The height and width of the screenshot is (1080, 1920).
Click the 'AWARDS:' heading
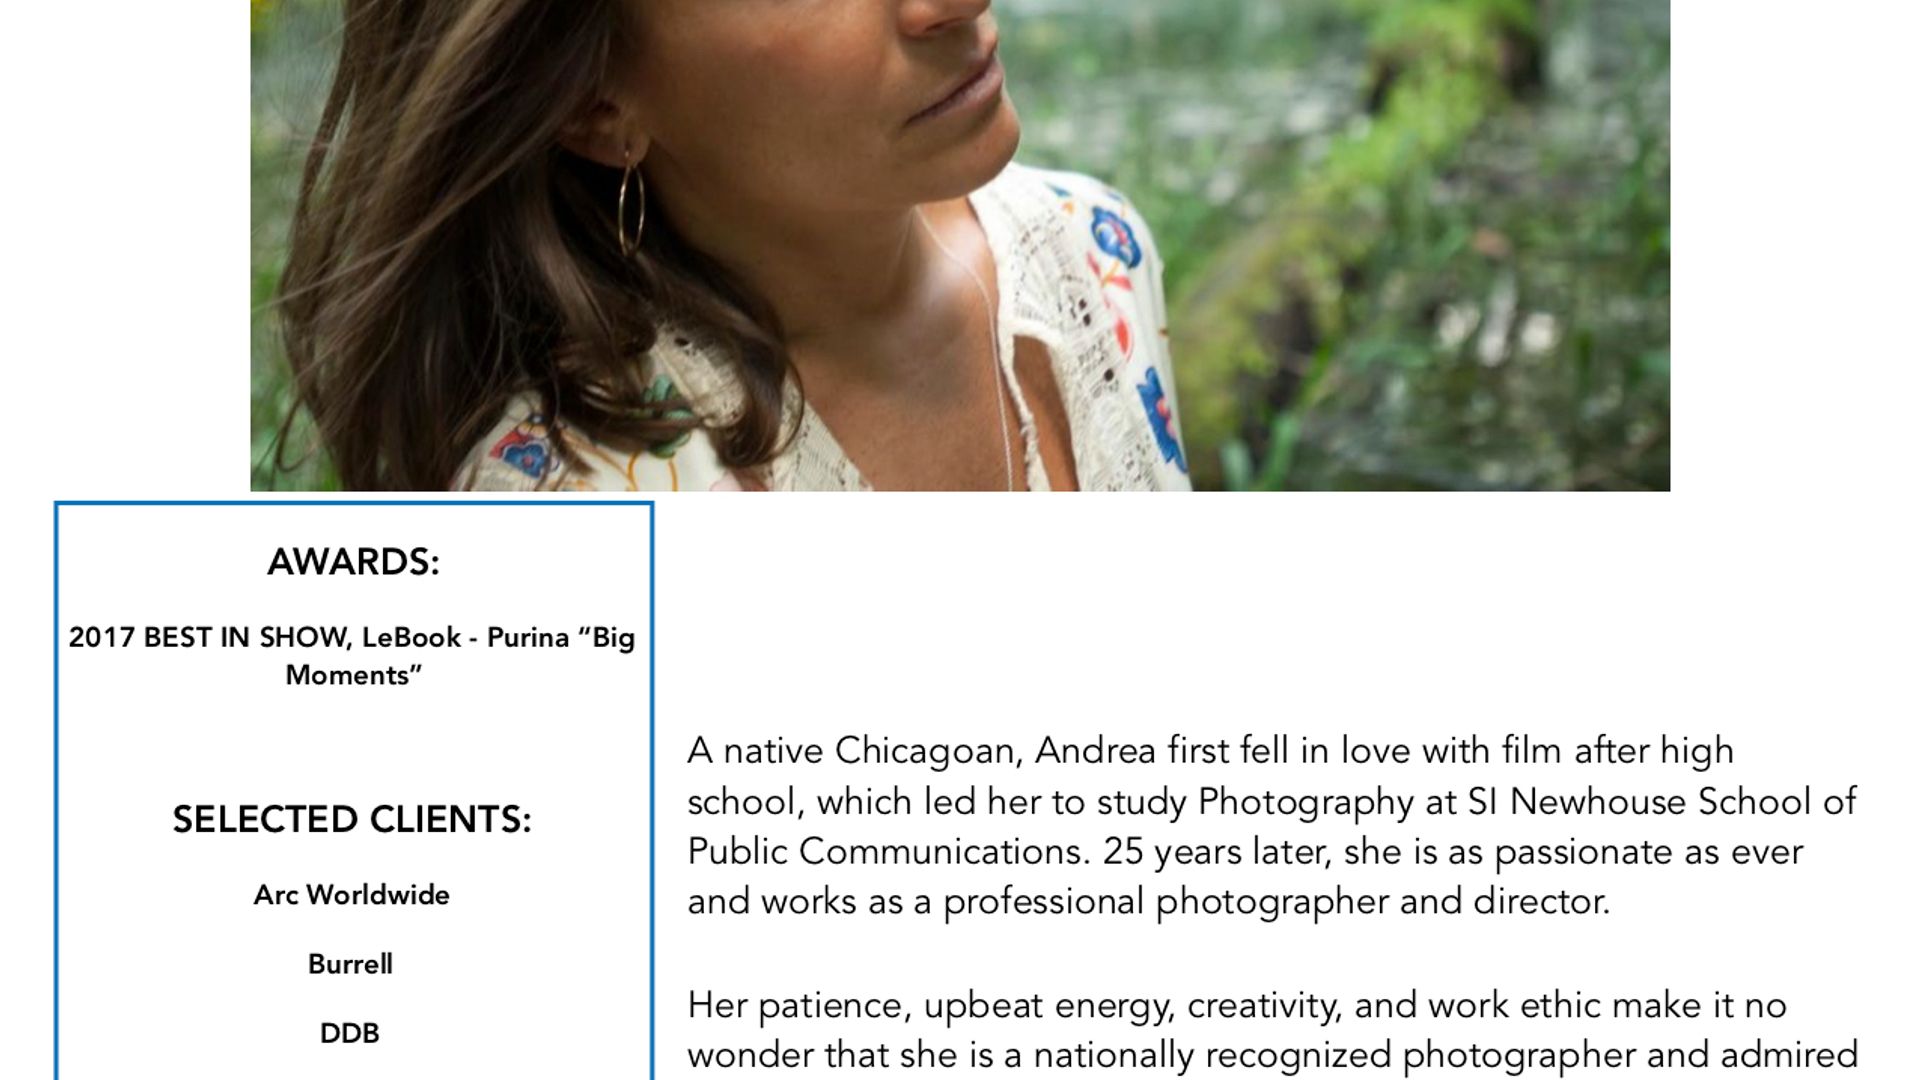(x=353, y=562)
